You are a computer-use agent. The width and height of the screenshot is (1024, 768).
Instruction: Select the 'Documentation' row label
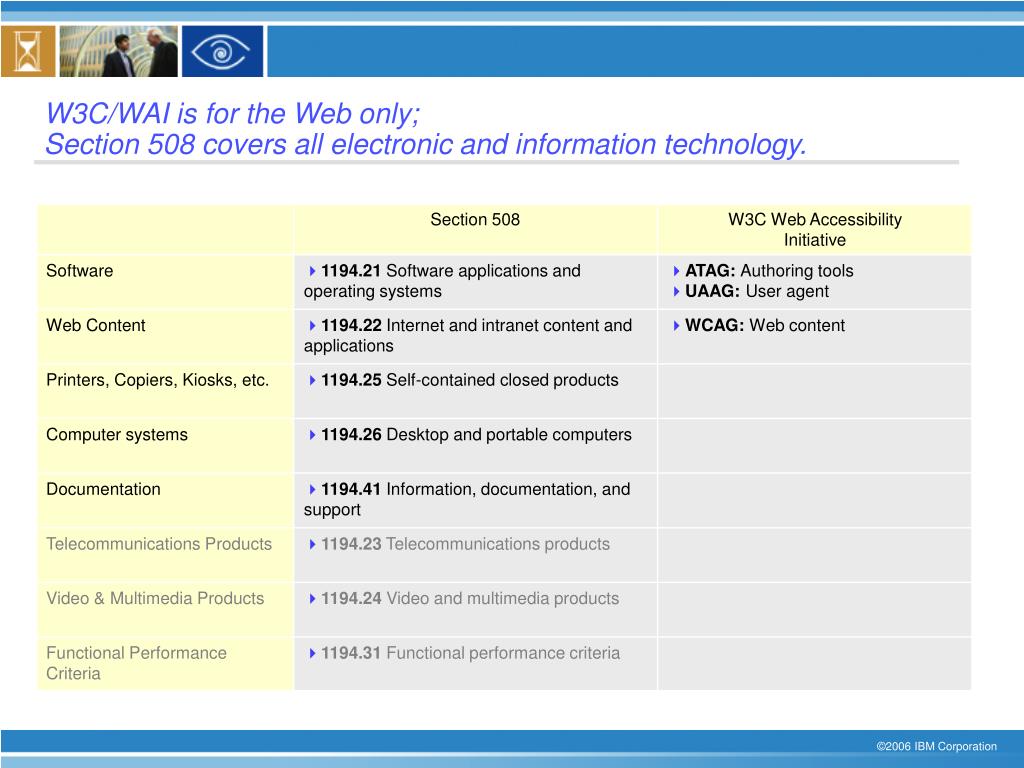pos(103,489)
